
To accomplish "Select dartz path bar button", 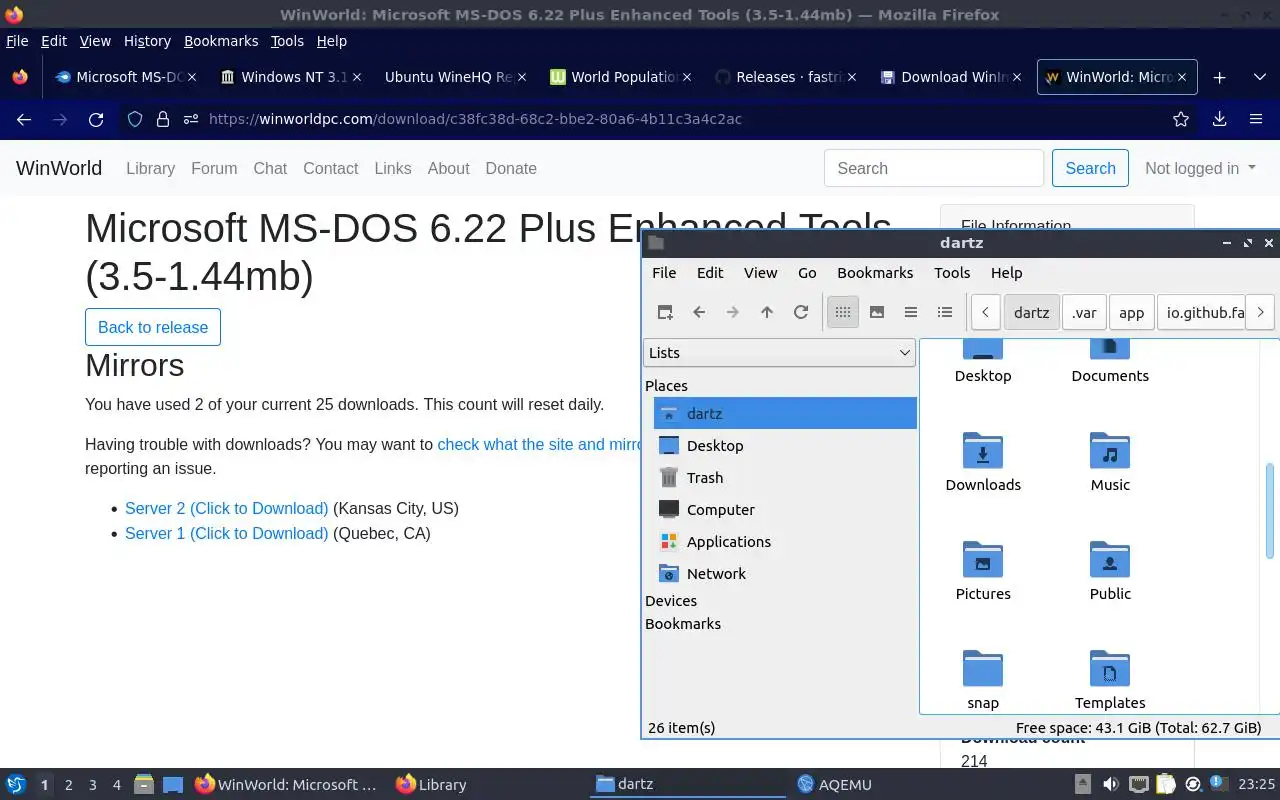I will (1031, 312).
